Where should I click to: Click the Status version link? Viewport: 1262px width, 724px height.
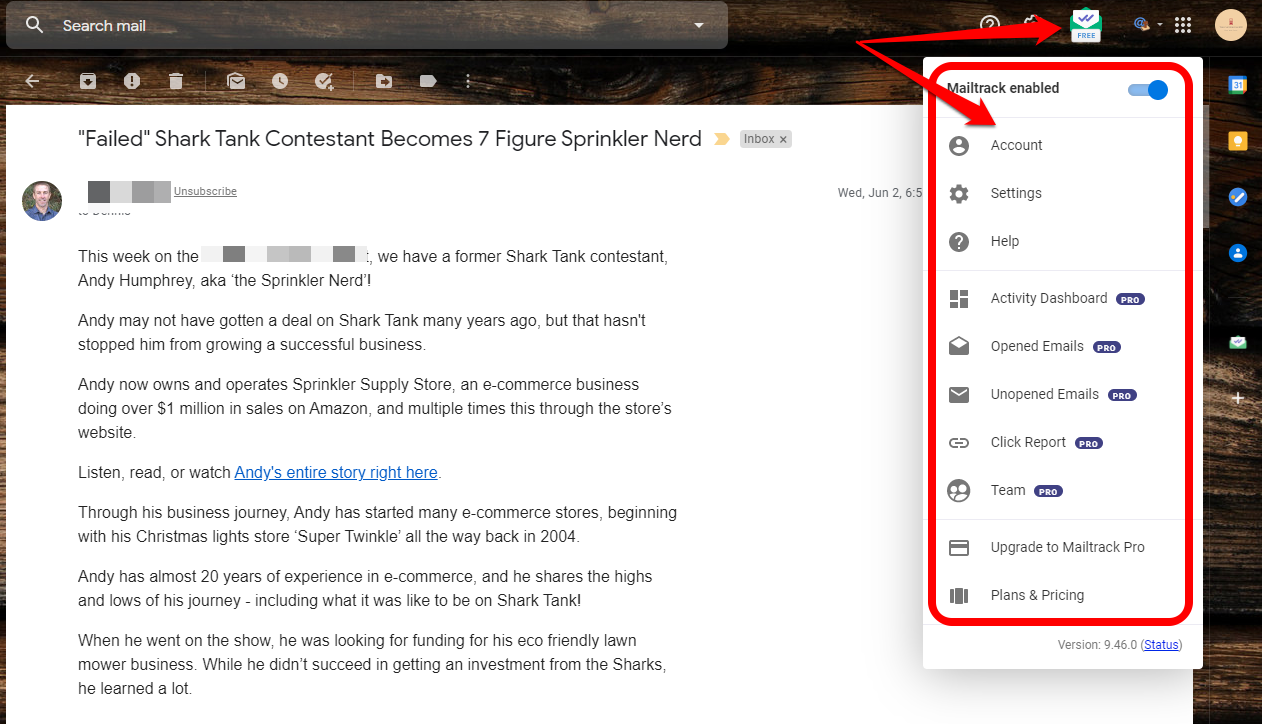1161,645
